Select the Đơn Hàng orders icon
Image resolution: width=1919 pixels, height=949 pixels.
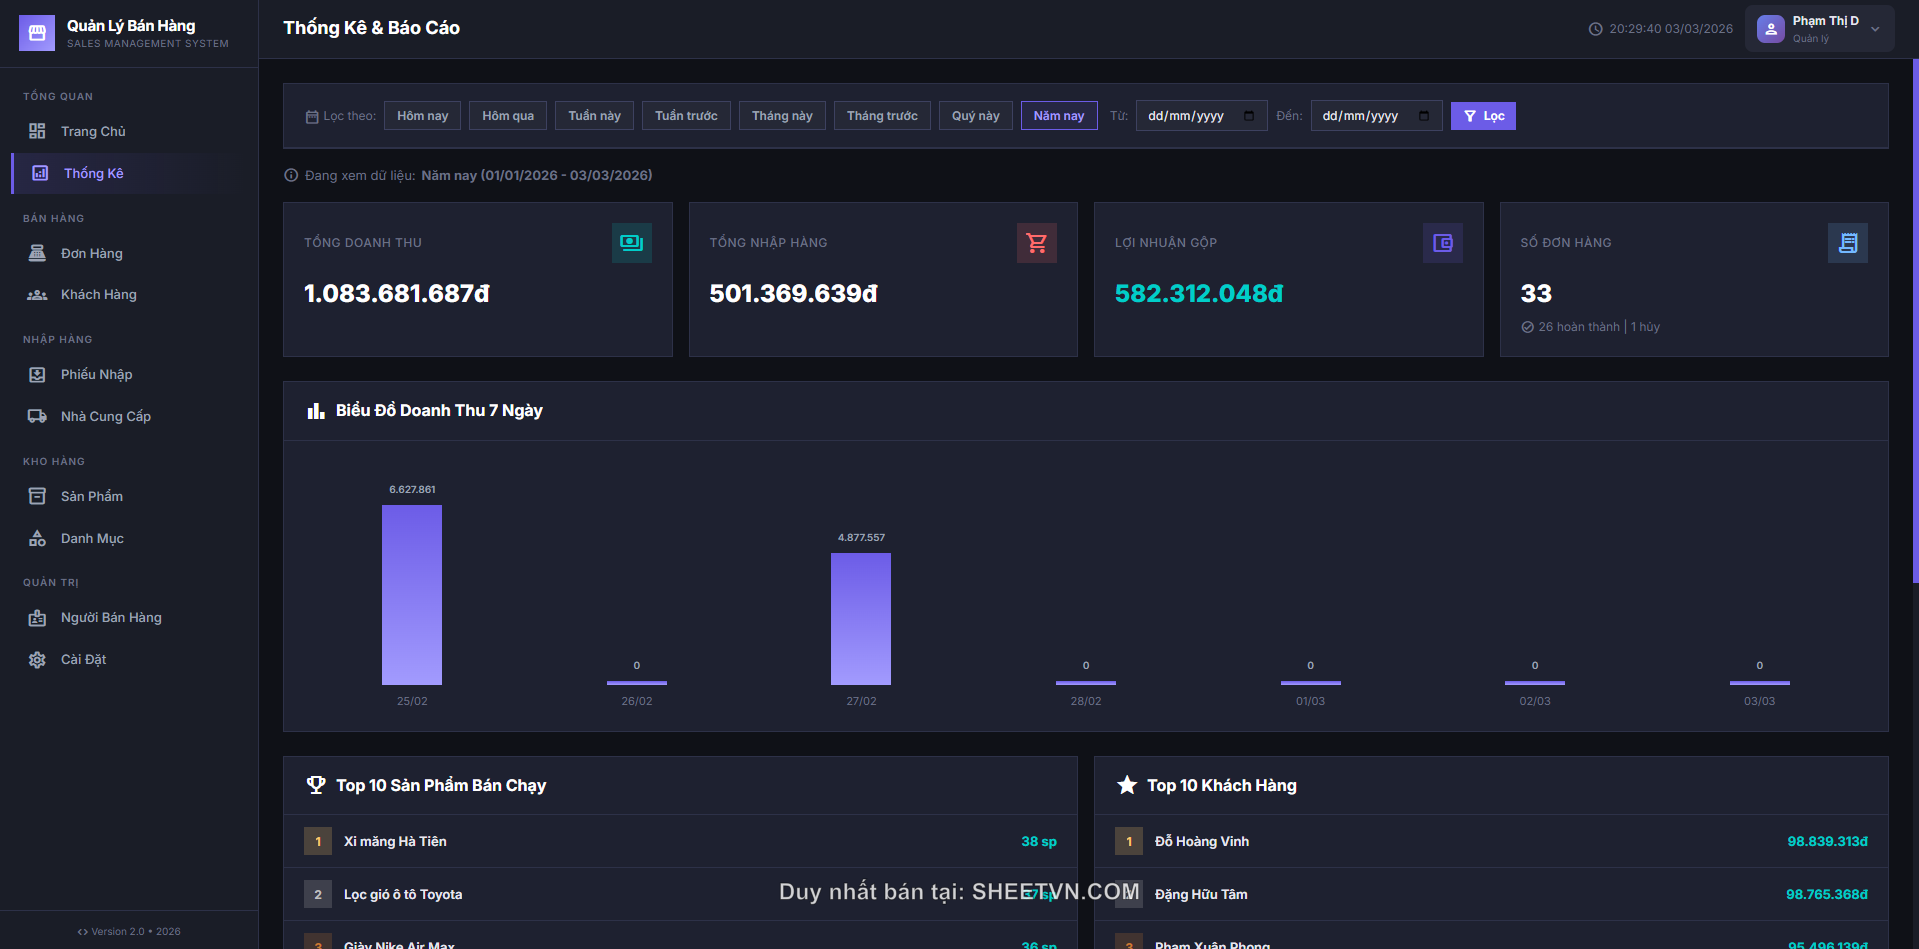pyautogui.click(x=37, y=253)
